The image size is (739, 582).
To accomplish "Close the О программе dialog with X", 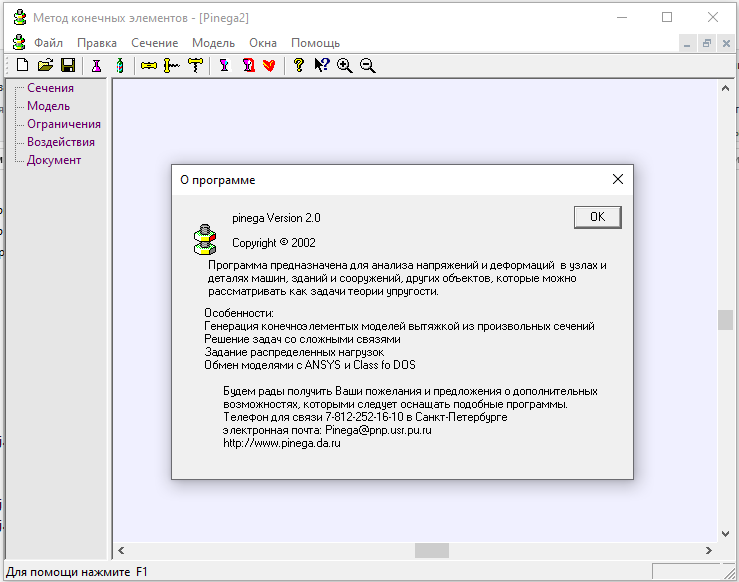I will coord(617,179).
